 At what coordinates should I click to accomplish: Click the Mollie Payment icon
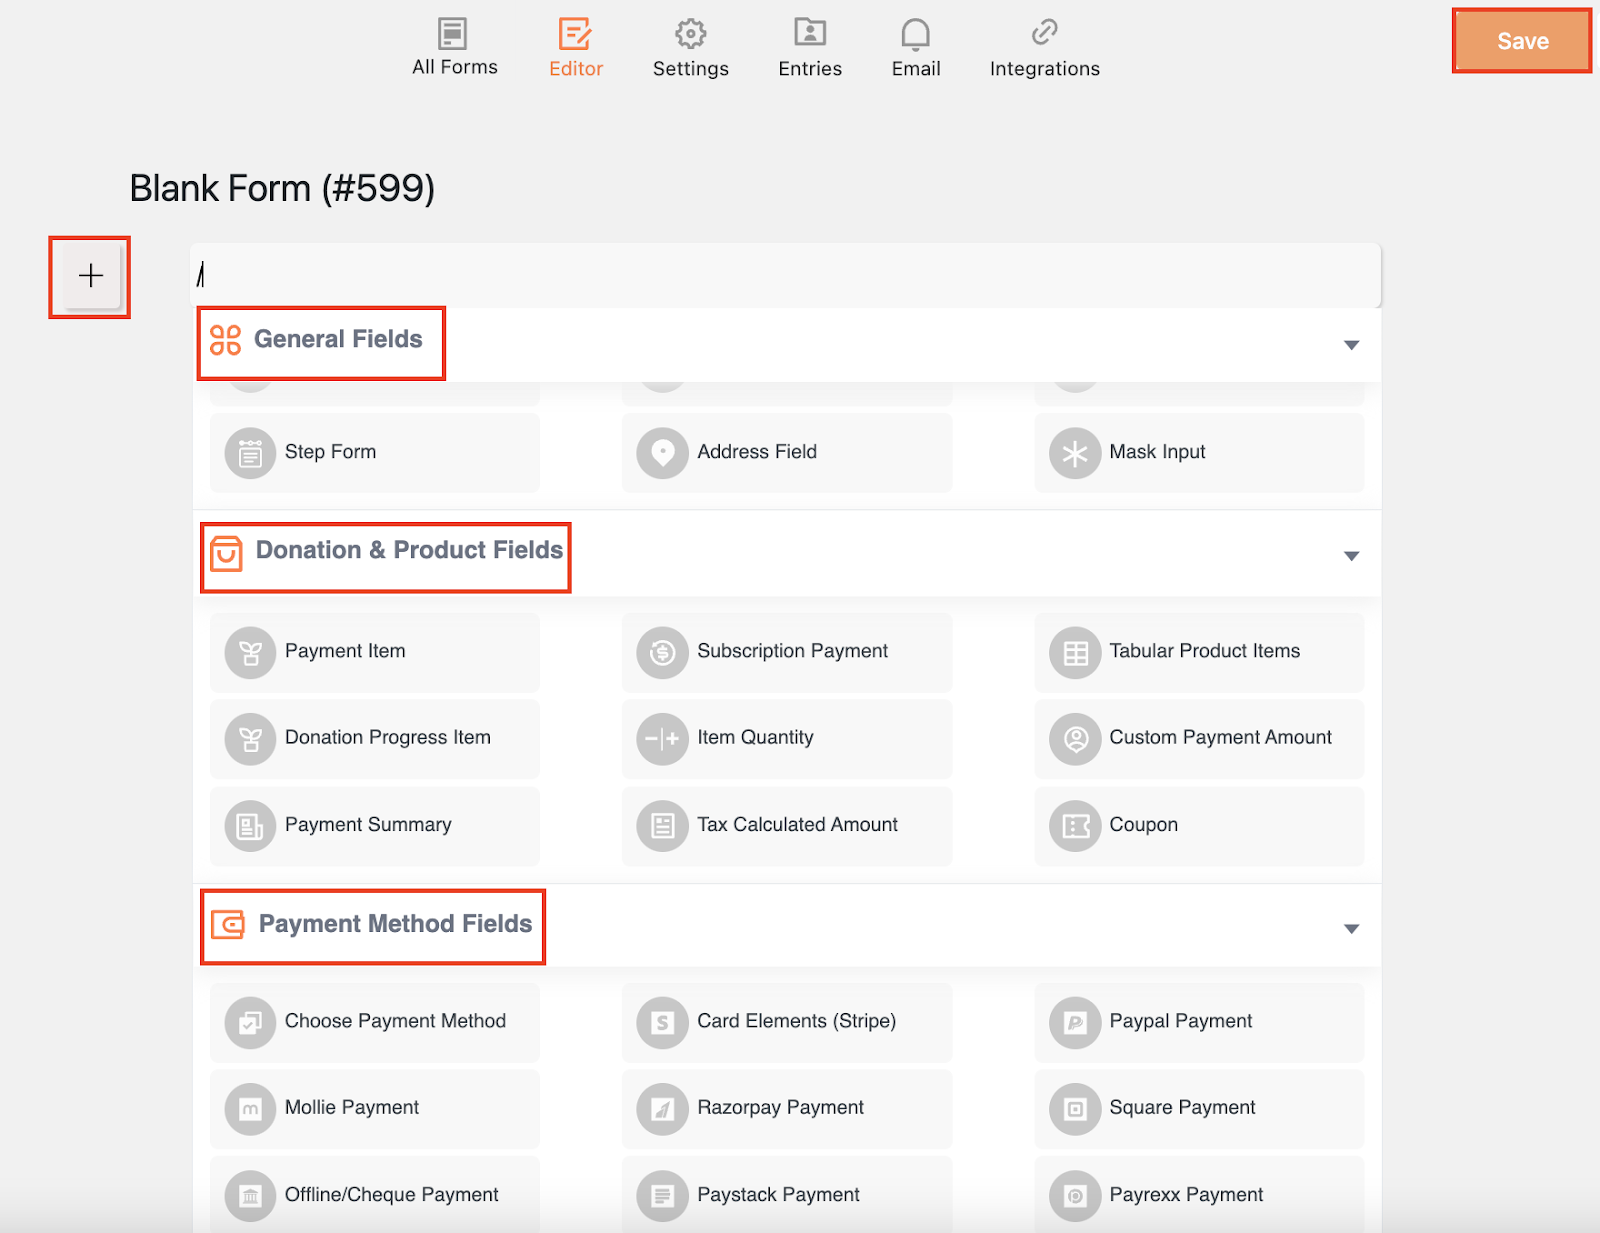click(x=250, y=1109)
